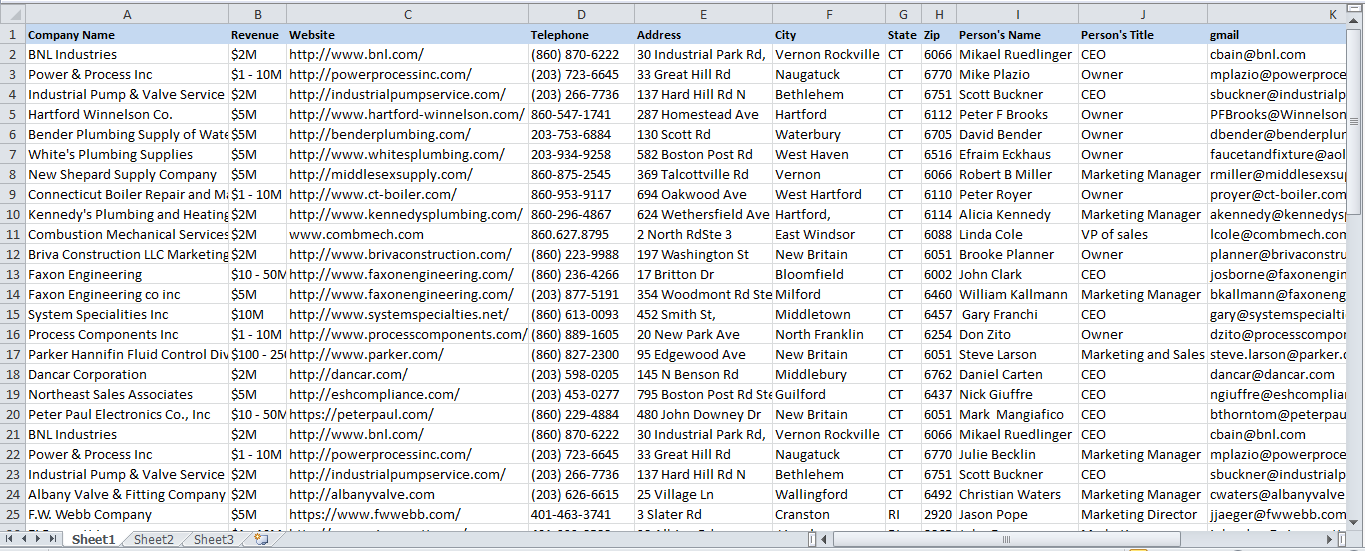Select the RI state cell
Image resolution: width=1365 pixels, height=551 pixels.
pos(903,514)
